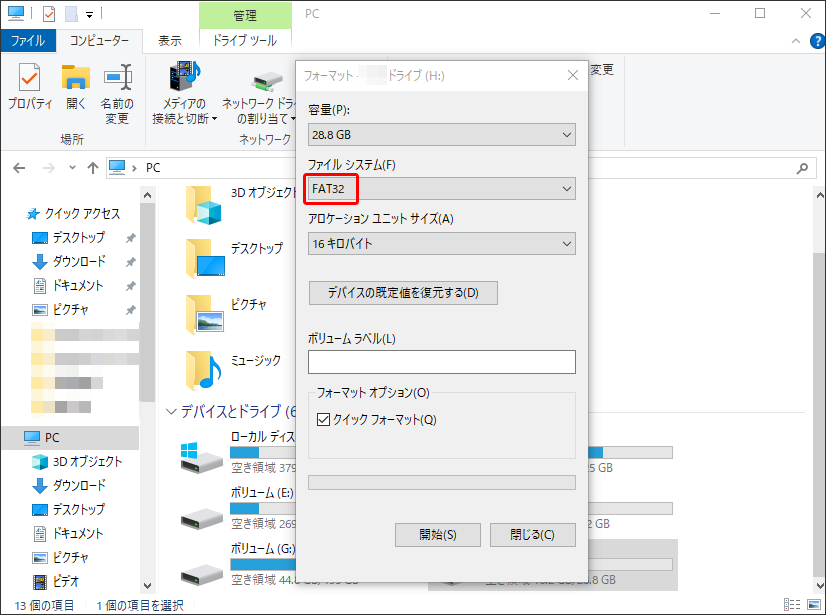Viewport: 826px width, 615px height.
Task: Click the forward navigation arrow
Action: (48, 168)
